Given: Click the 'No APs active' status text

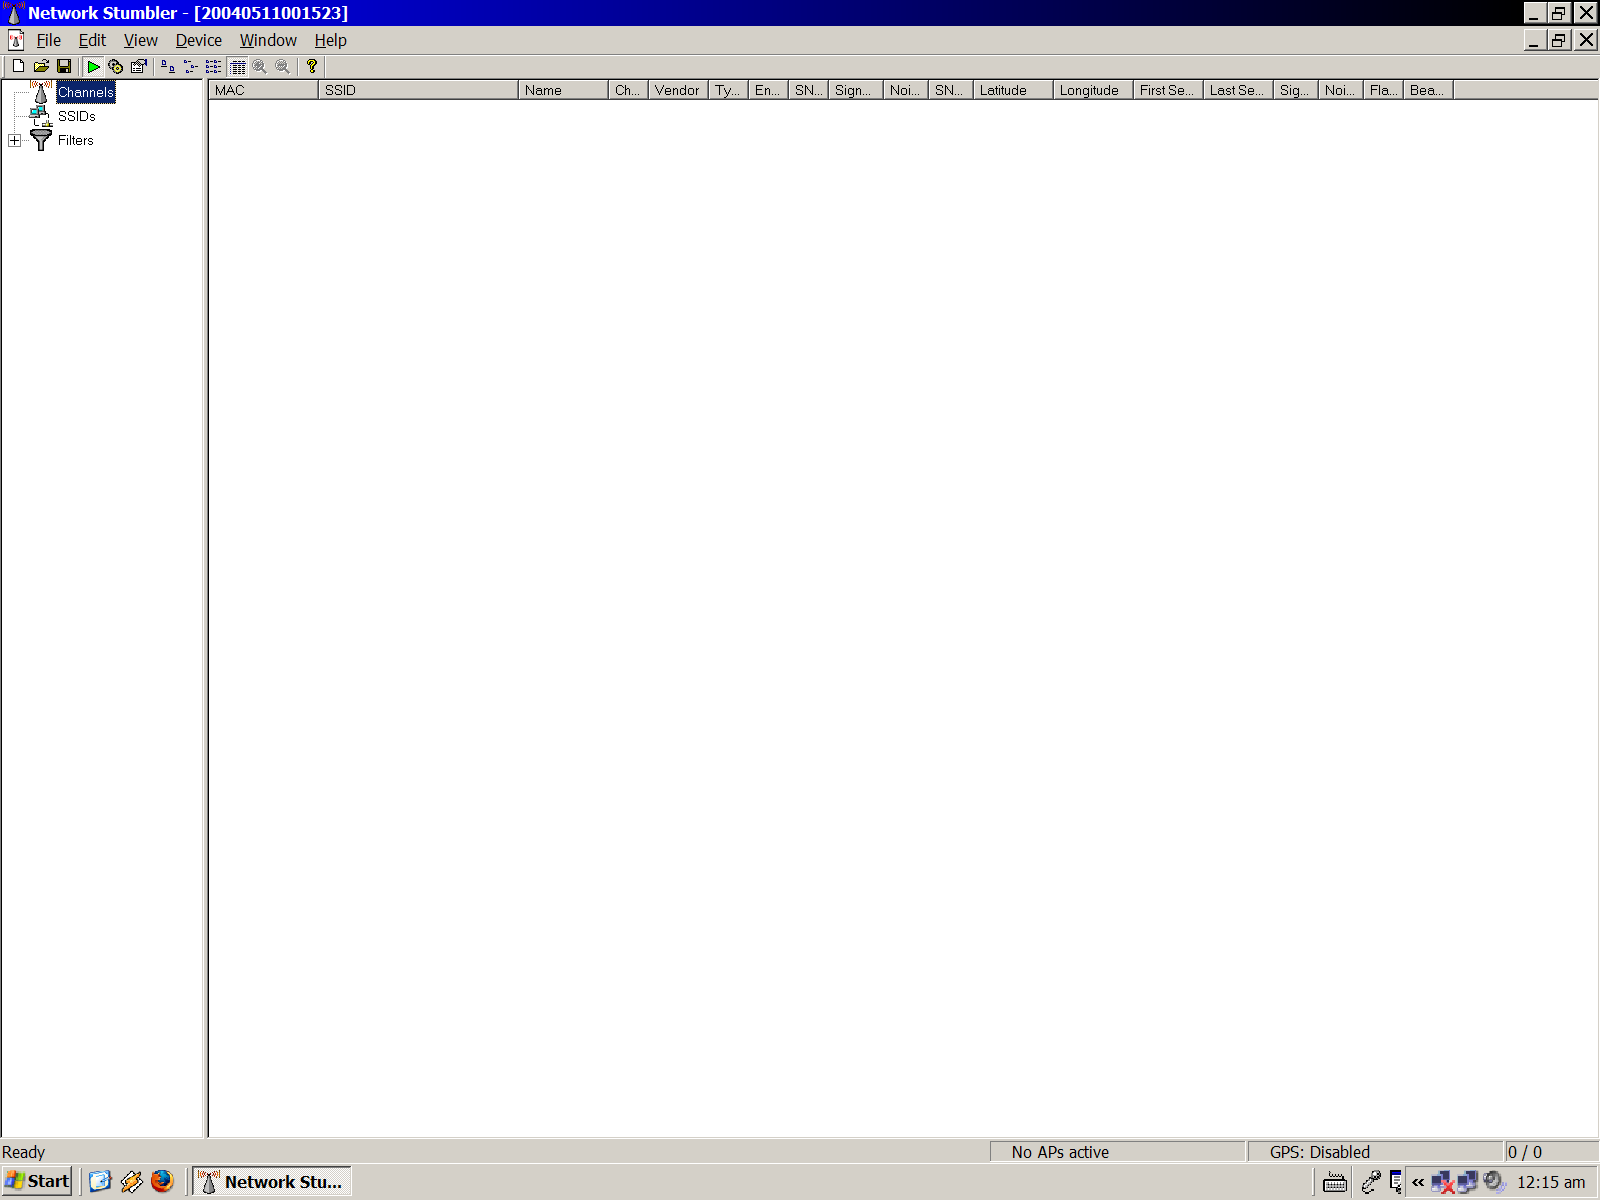Looking at the screenshot, I should click(1060, 1152).
